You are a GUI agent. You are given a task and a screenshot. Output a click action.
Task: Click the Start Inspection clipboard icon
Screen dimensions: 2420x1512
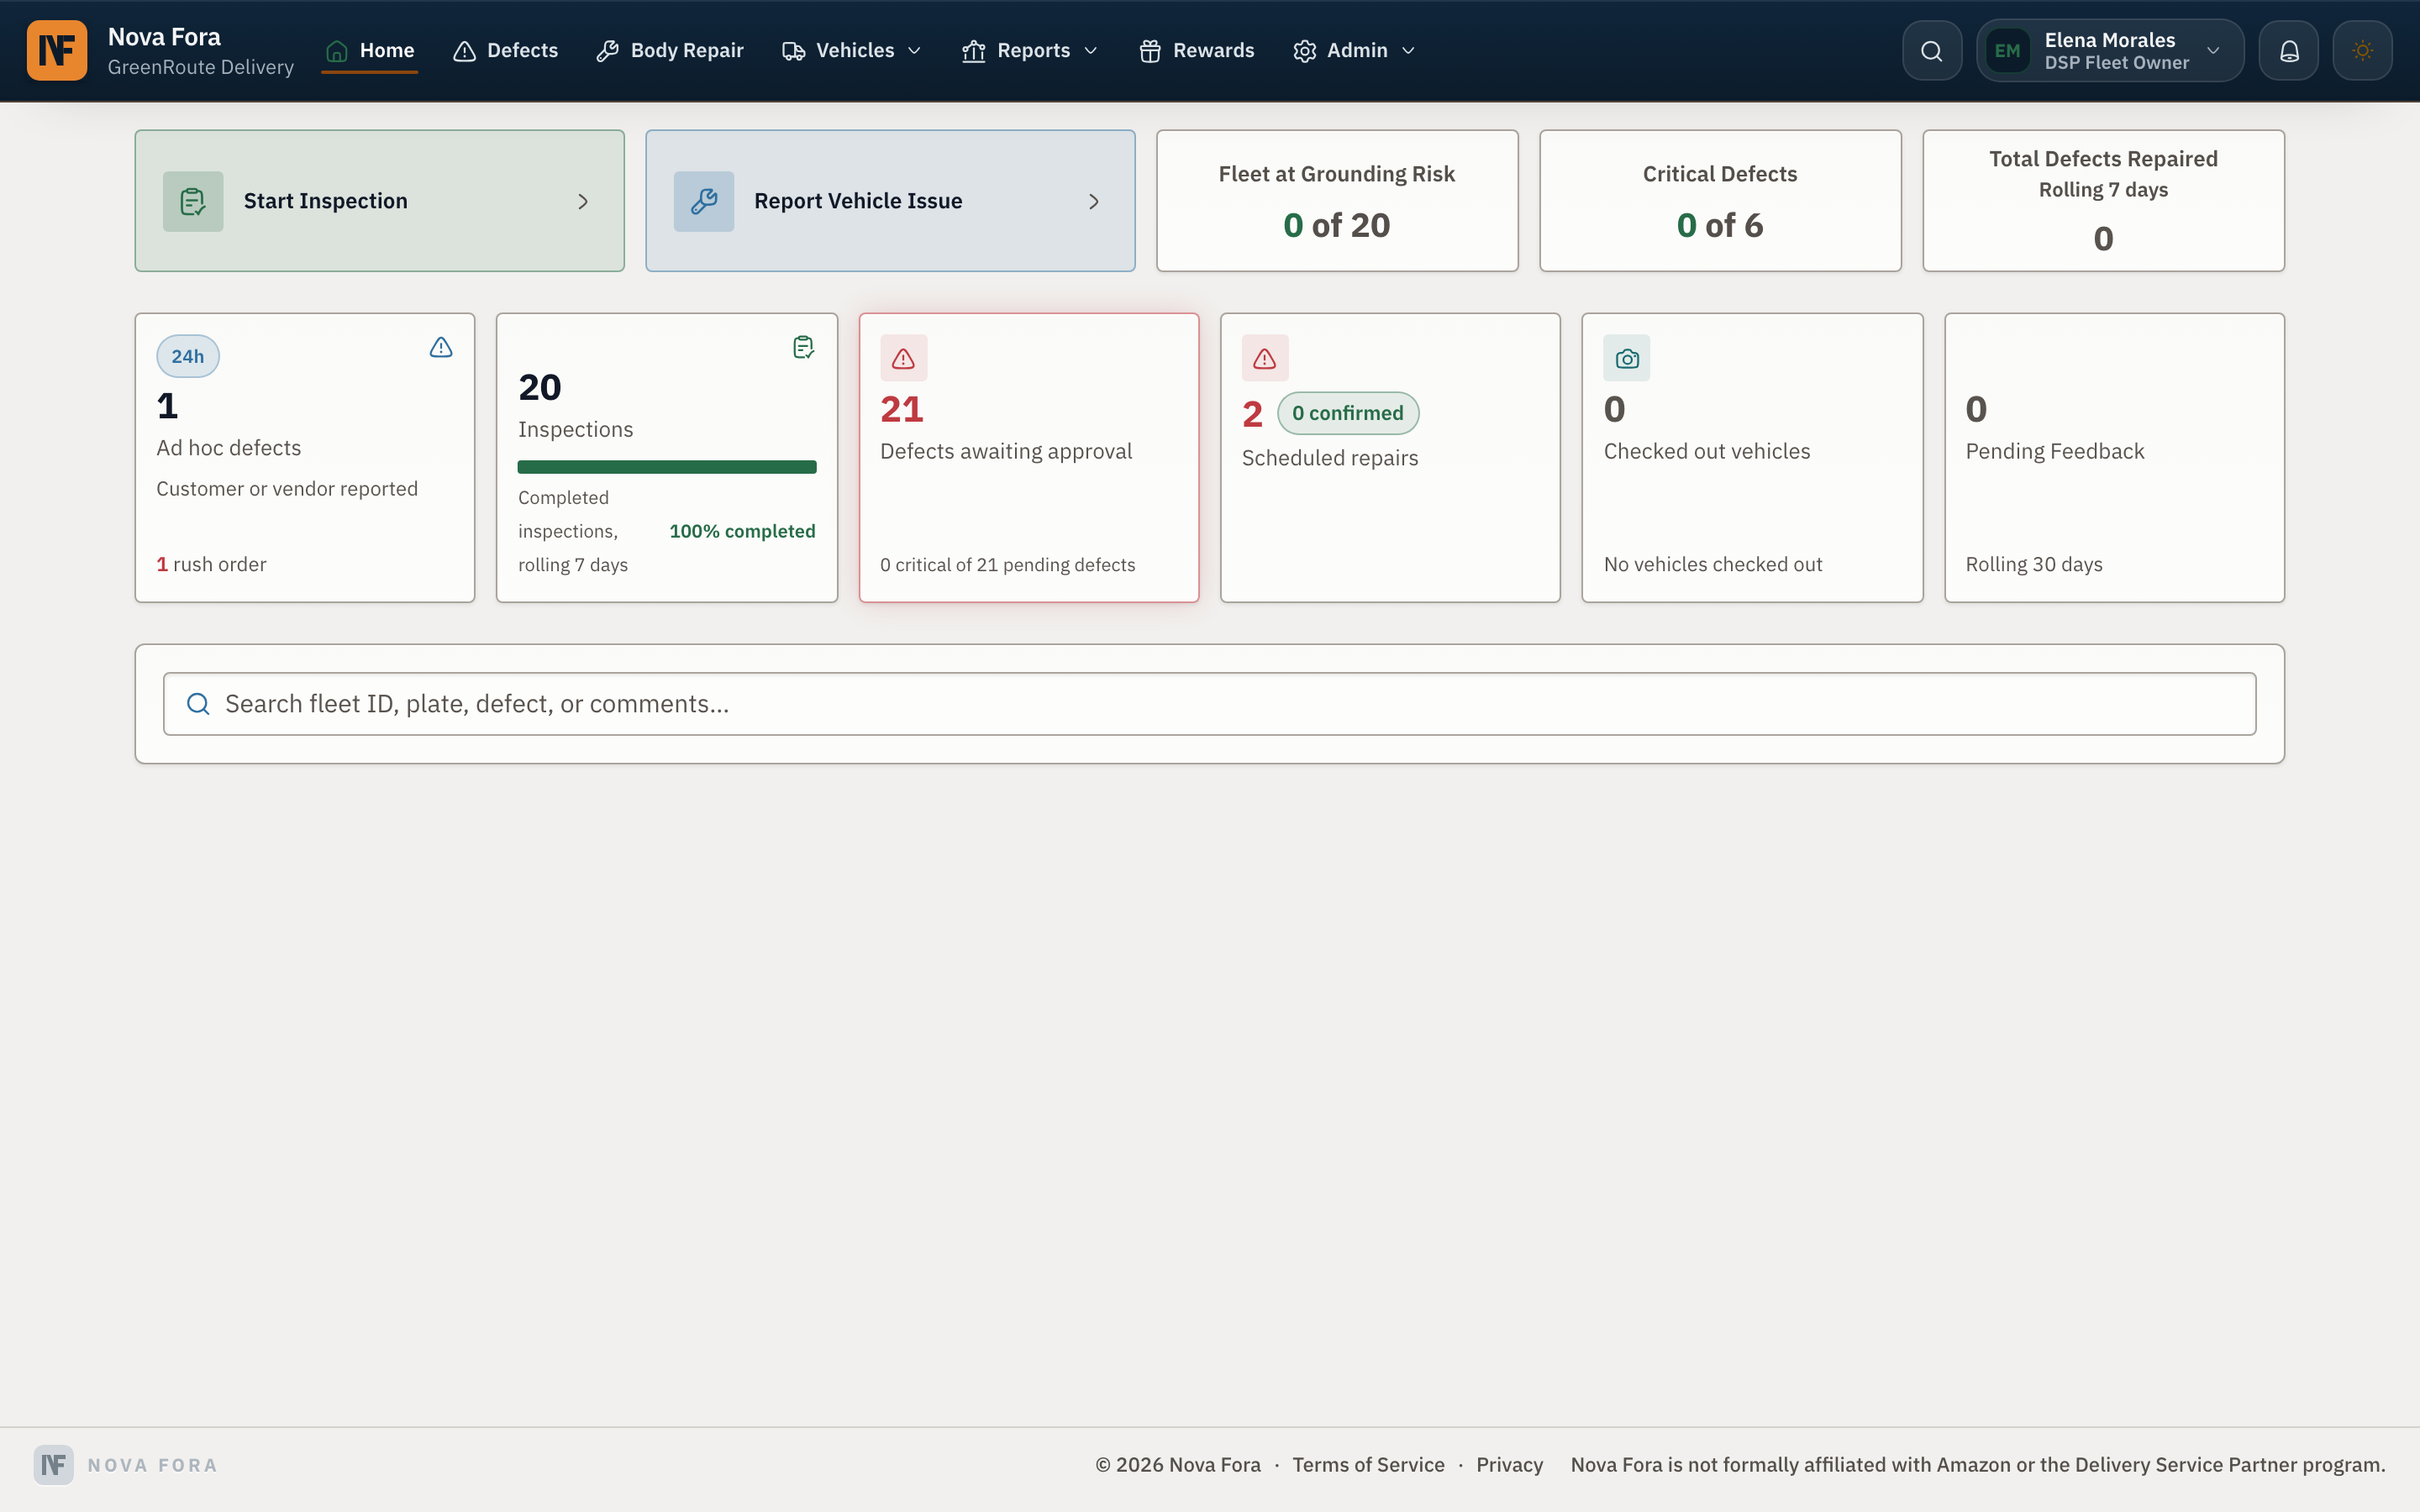(x=193, y=201)
